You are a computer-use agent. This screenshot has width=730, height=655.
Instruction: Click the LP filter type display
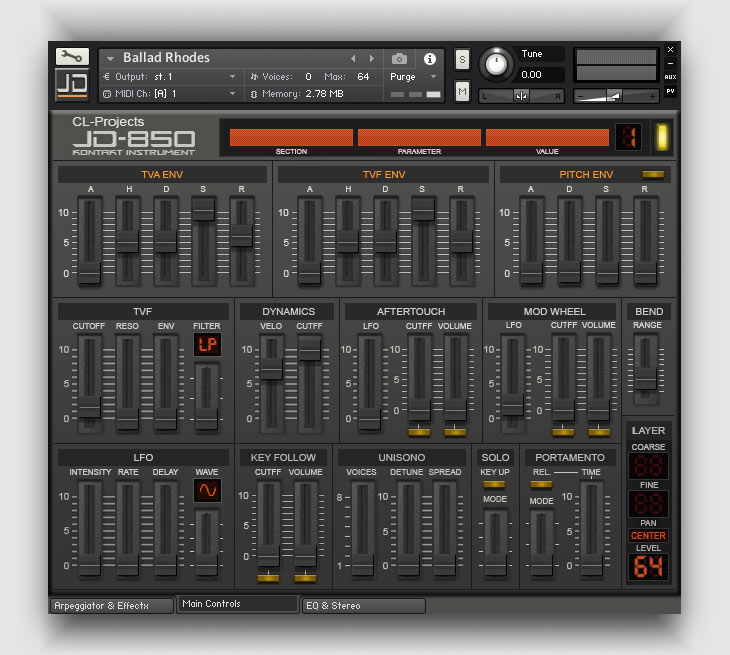pos(208,344)
